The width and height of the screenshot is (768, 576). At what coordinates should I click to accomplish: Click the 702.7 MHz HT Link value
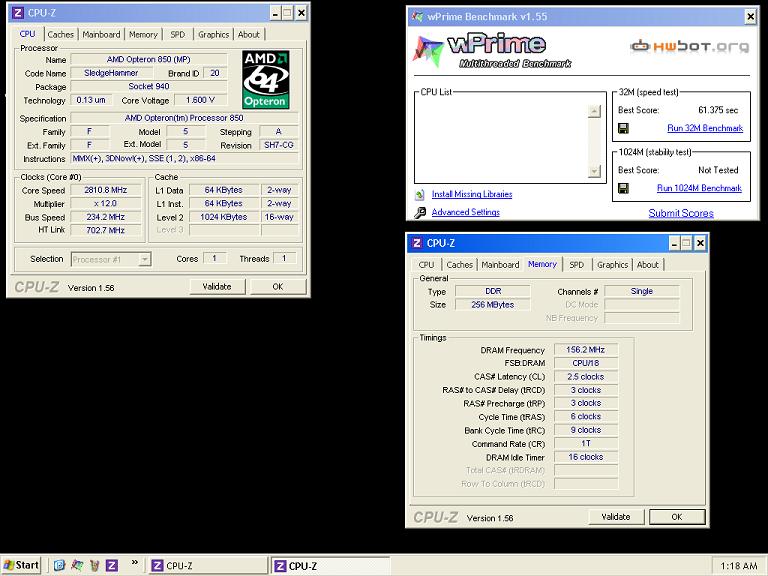point(105,230)
